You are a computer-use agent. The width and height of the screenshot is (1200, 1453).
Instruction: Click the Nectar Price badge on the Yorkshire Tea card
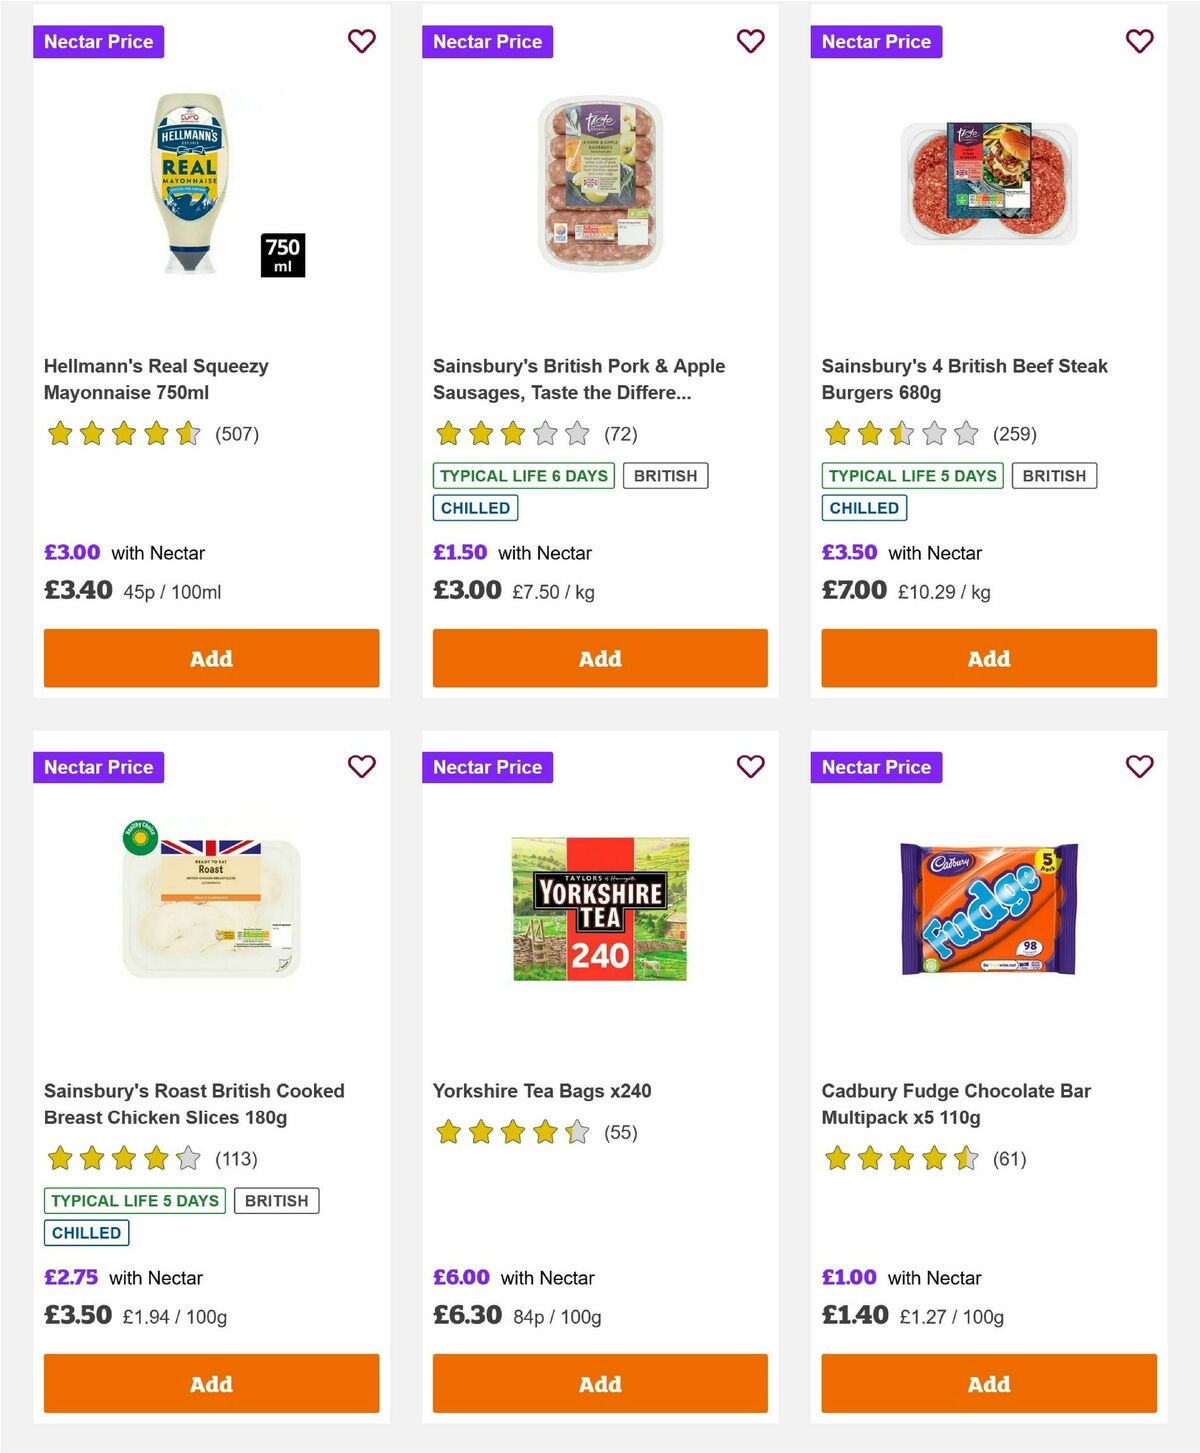[x=488, y=766]
